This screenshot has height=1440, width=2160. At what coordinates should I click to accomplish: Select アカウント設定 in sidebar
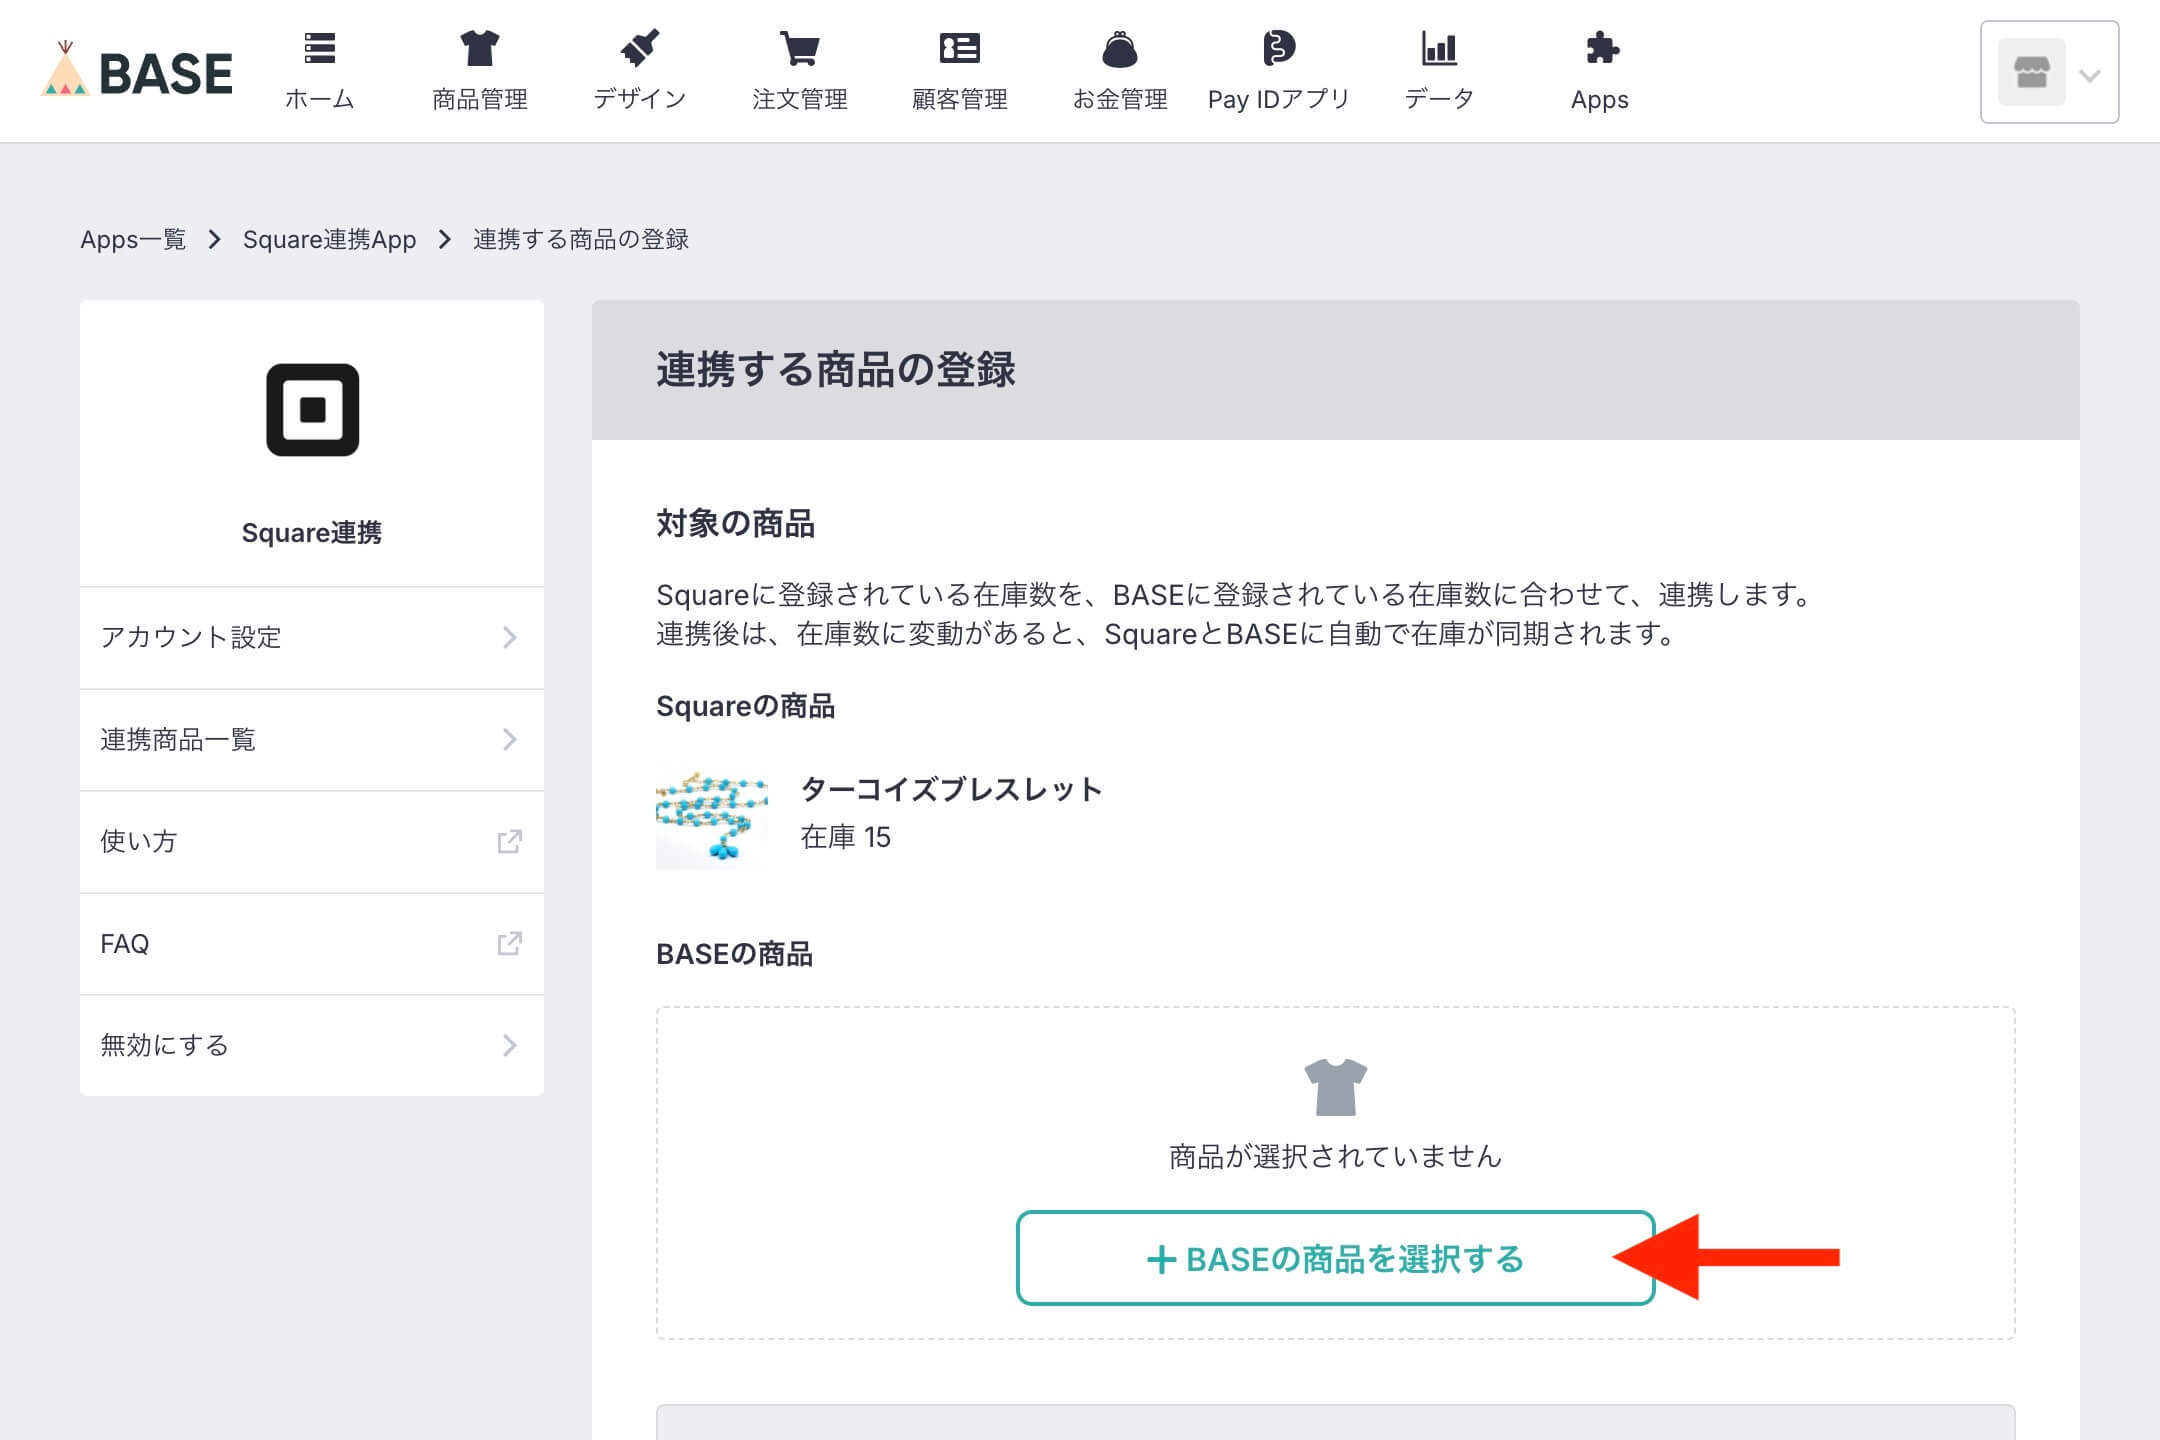pyautogui.click(x=312, y=637)
